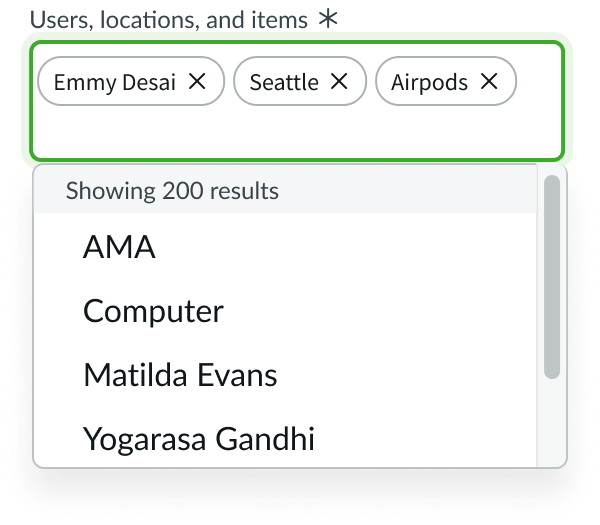The image size is (600, 525).
Task: Click the Users, locations, and items label
Action: (168, 19)
